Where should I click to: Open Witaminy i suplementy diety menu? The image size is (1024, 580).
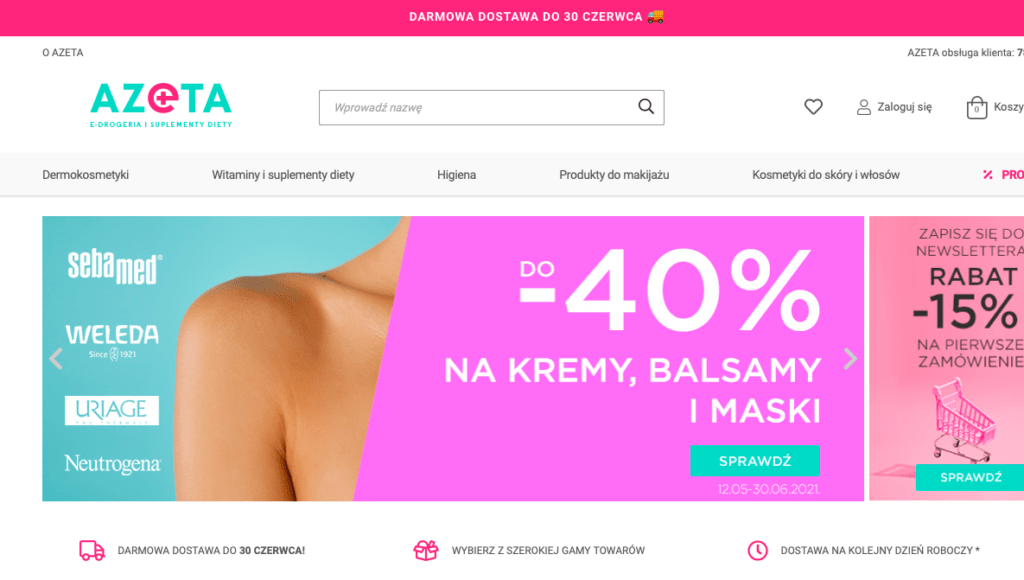pyautogui.click(x=283, y=175)
